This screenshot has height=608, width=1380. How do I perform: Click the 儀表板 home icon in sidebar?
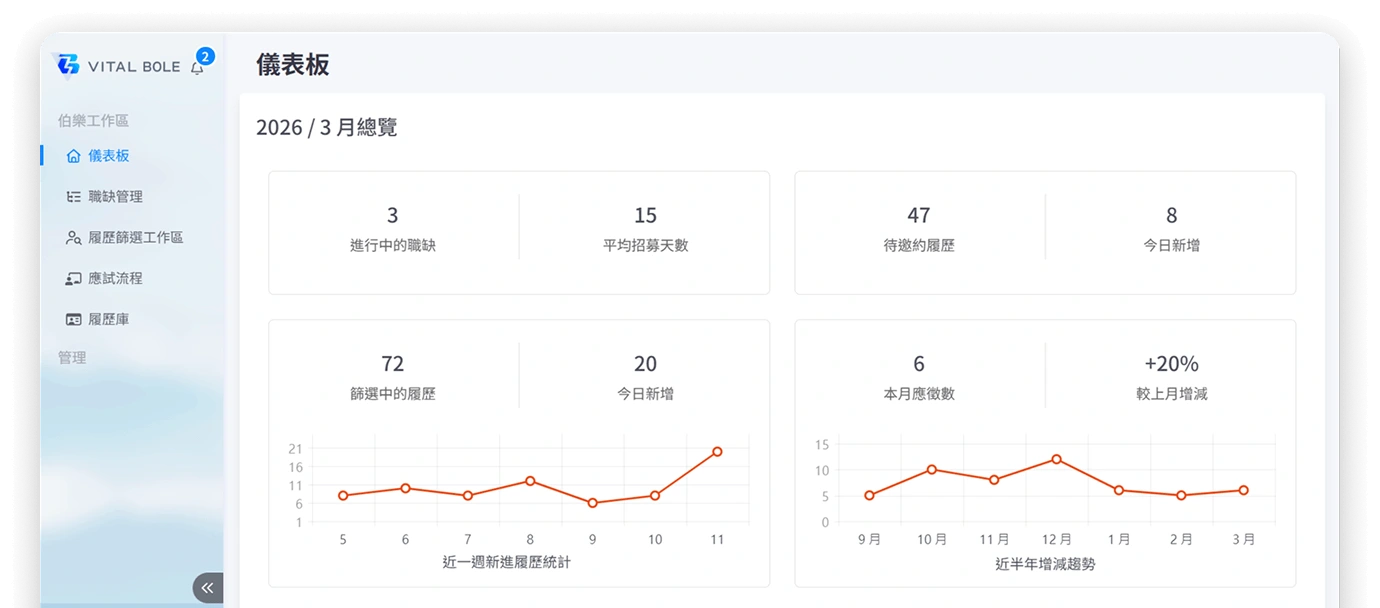pyautogui.click(x=73, y=156)
